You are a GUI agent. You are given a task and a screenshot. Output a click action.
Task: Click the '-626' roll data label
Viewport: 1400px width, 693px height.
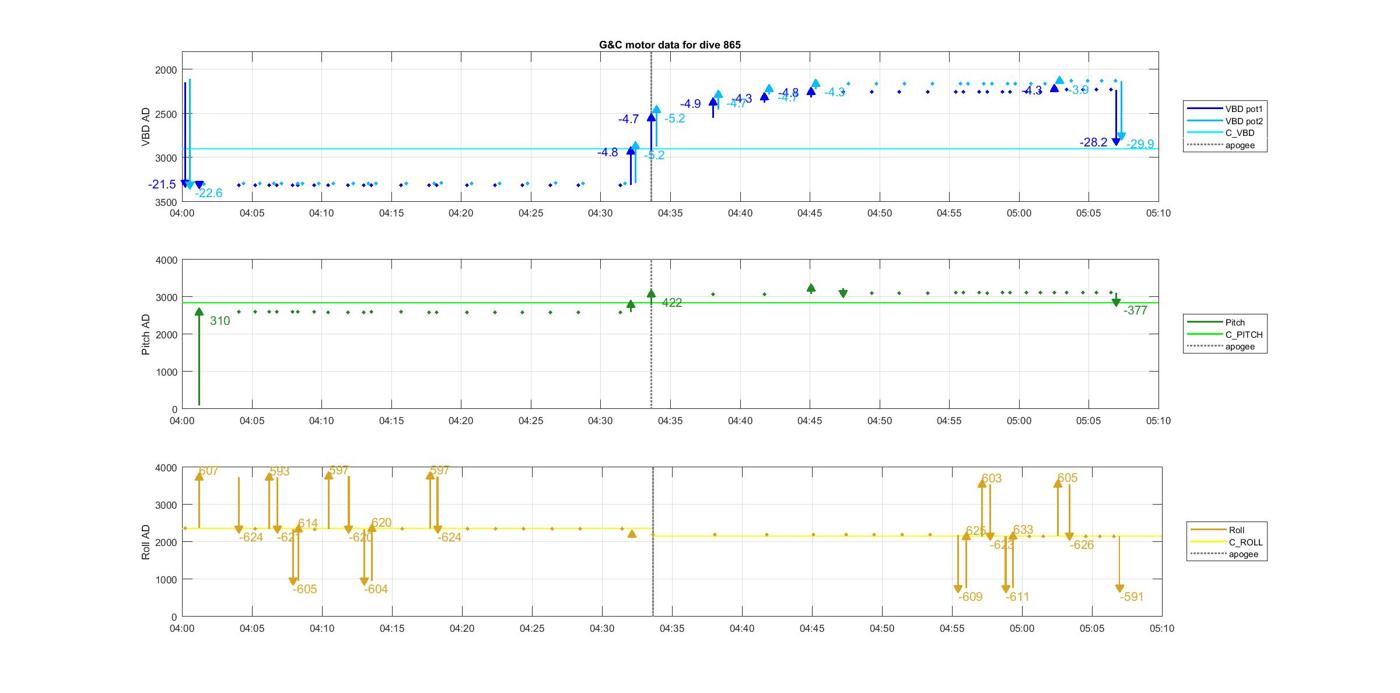point(1081,546)
